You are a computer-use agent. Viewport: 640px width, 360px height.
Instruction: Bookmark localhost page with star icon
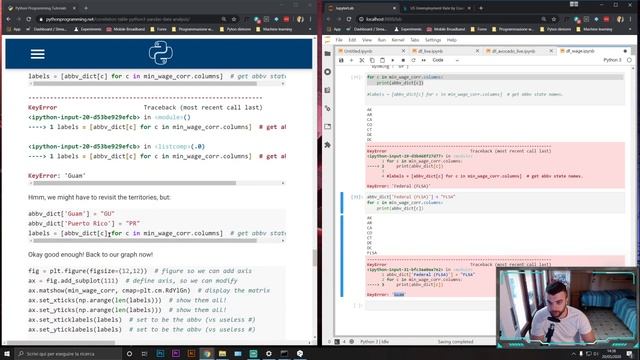coord(554,19)
